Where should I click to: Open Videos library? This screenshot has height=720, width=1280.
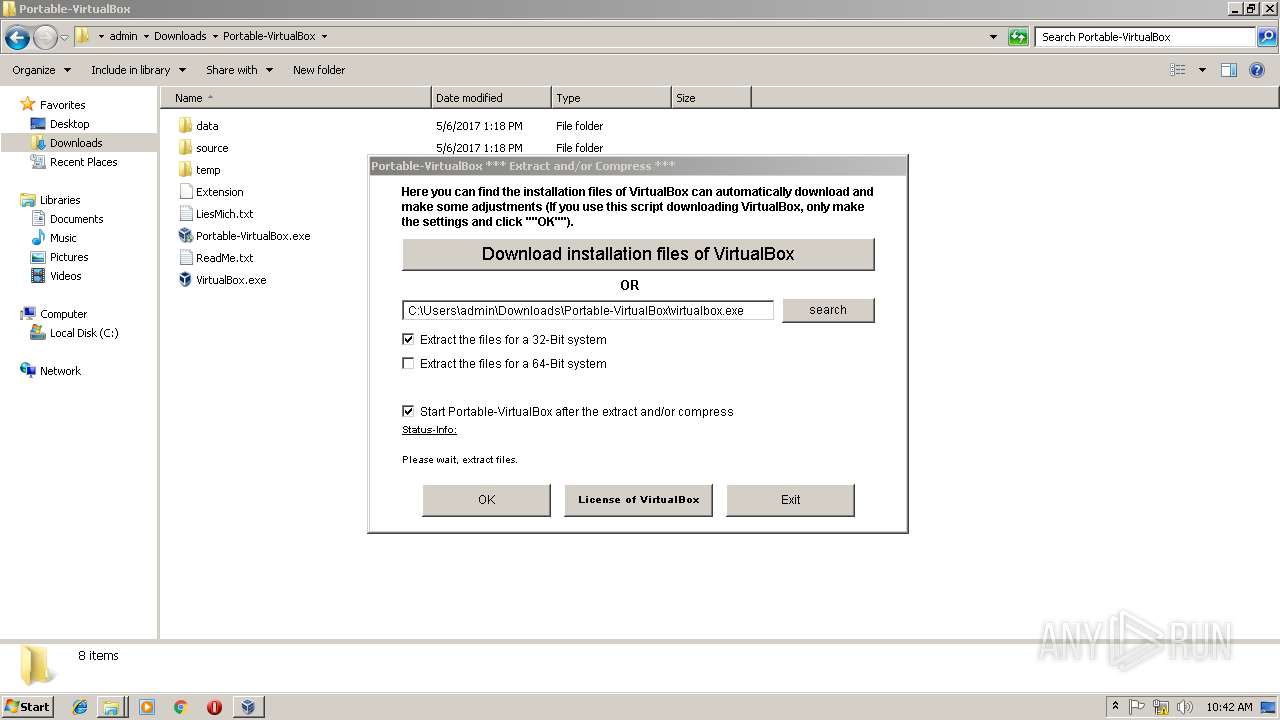[66, 276]
